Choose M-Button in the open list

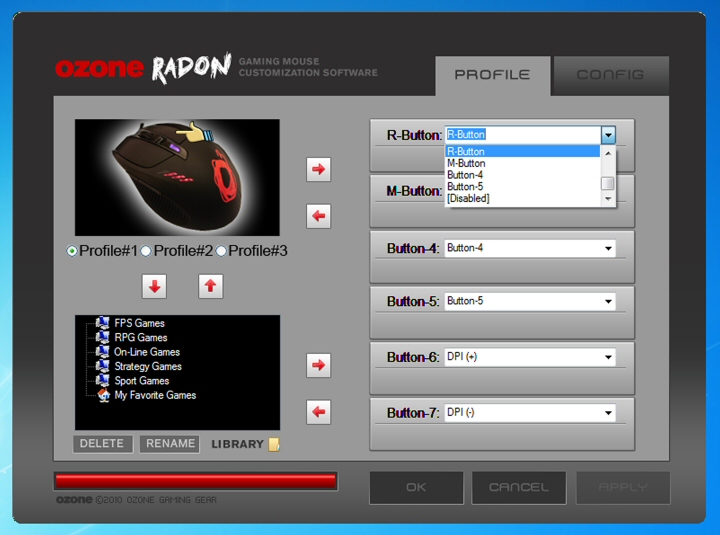(523, 163)
